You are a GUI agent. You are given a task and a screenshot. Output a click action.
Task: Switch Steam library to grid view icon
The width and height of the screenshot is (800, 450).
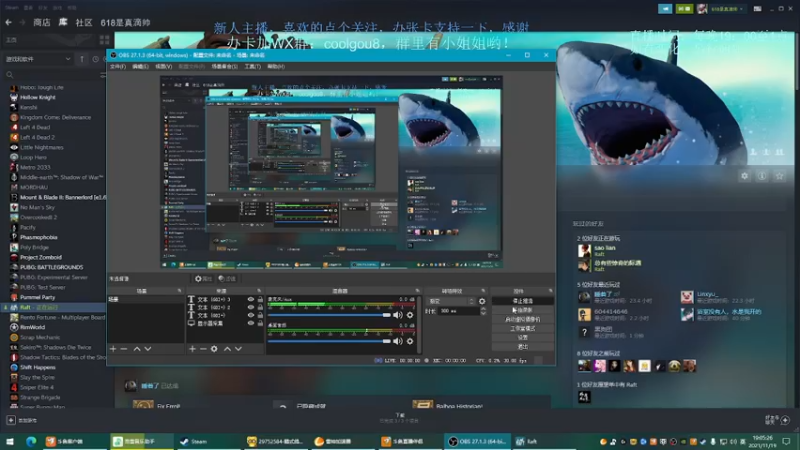click(x=104, y=40)
